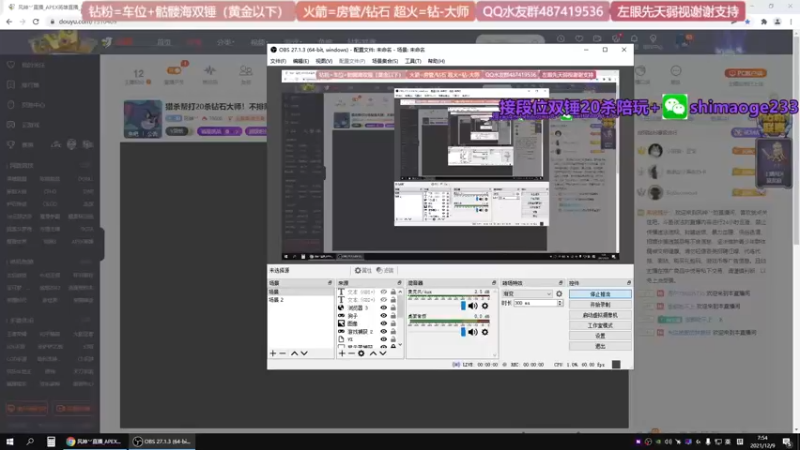This screenshot has height=450, width=800.
Task: Open the OBS source Properties (属性) gear button
Action: [363, 270]
